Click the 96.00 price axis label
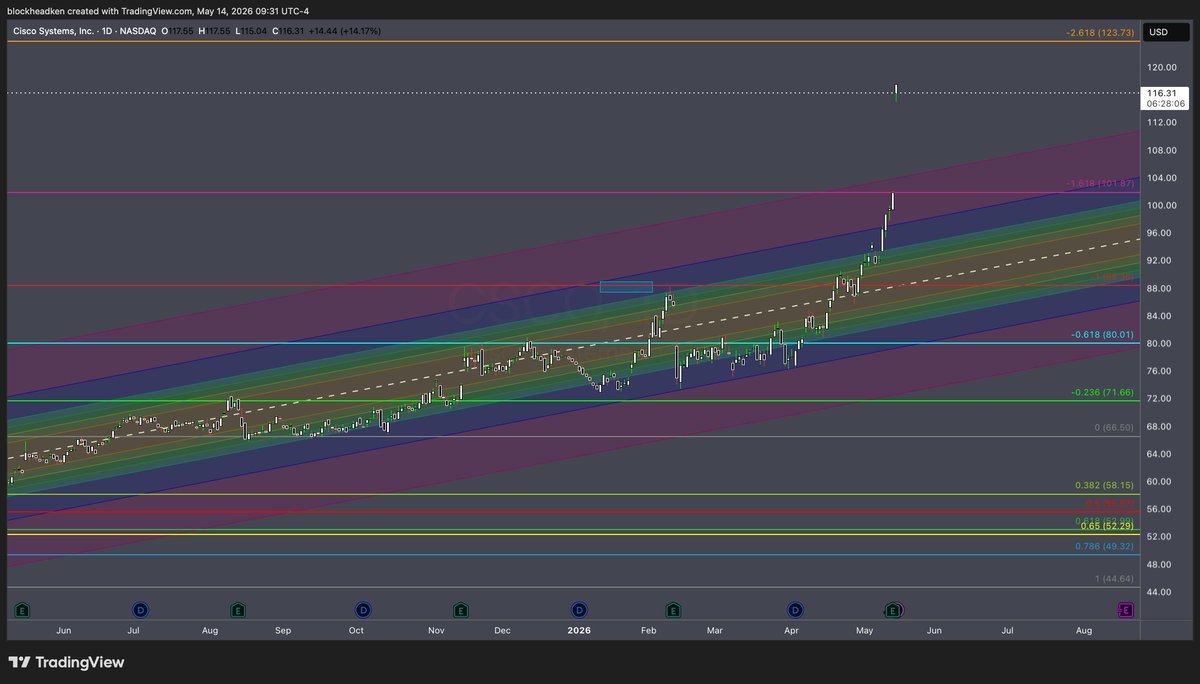 [x=1160, y=233]
